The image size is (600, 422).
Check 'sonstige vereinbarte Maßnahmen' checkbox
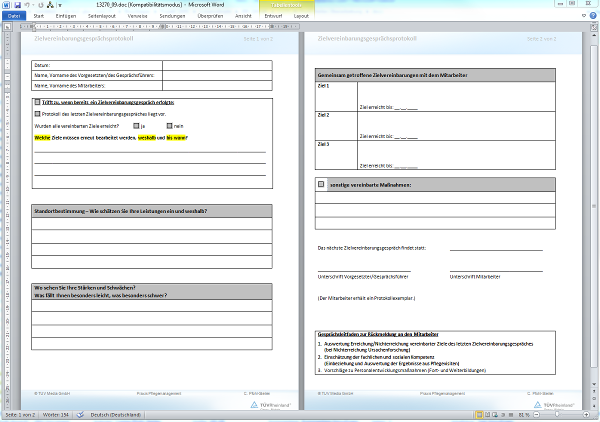pyautogui.click(x=321, y=185)
